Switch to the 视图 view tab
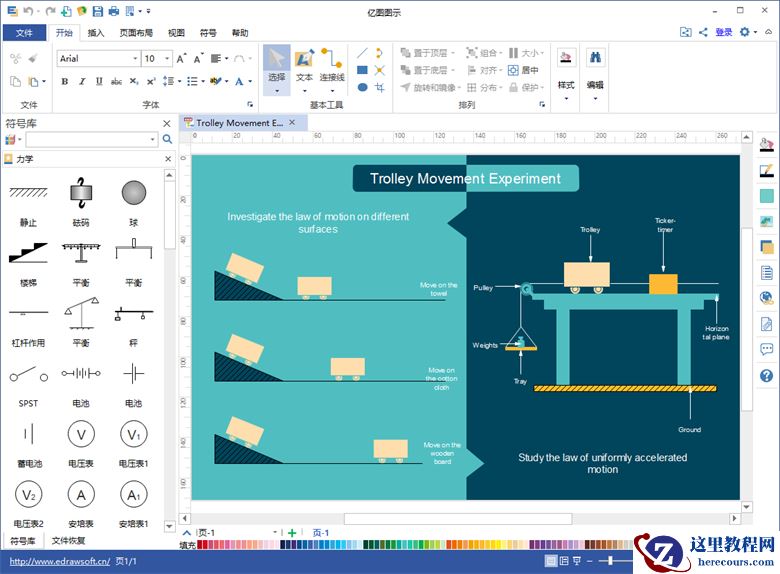780x574 pixels. click(x=176, y=33)
